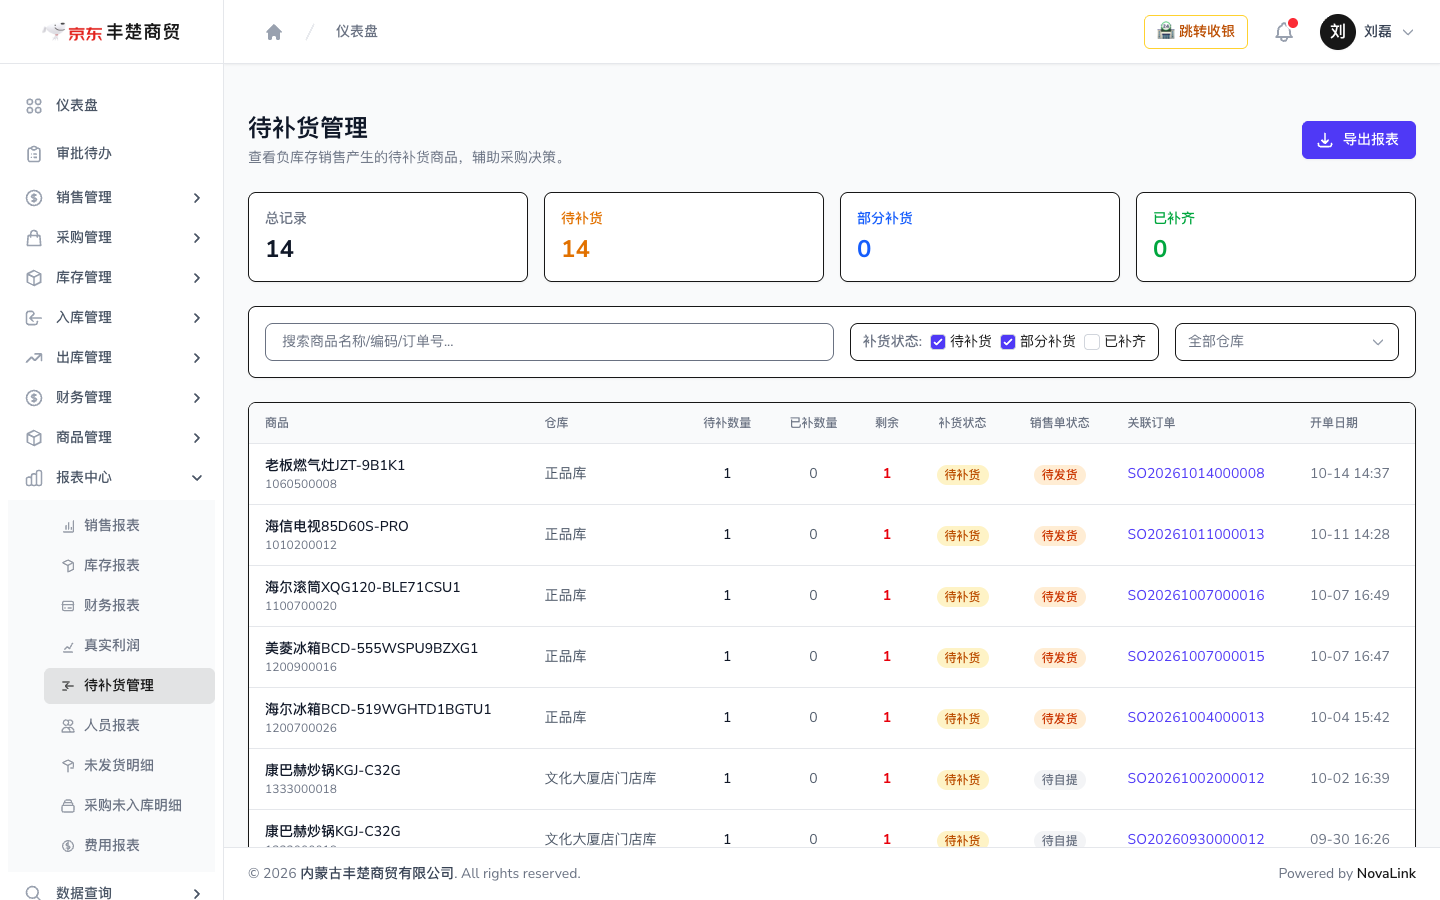Click the 待补货管理 sidebar icon
The height and width of the screenshot is (900, 1440).
click(x=68, y=686)
